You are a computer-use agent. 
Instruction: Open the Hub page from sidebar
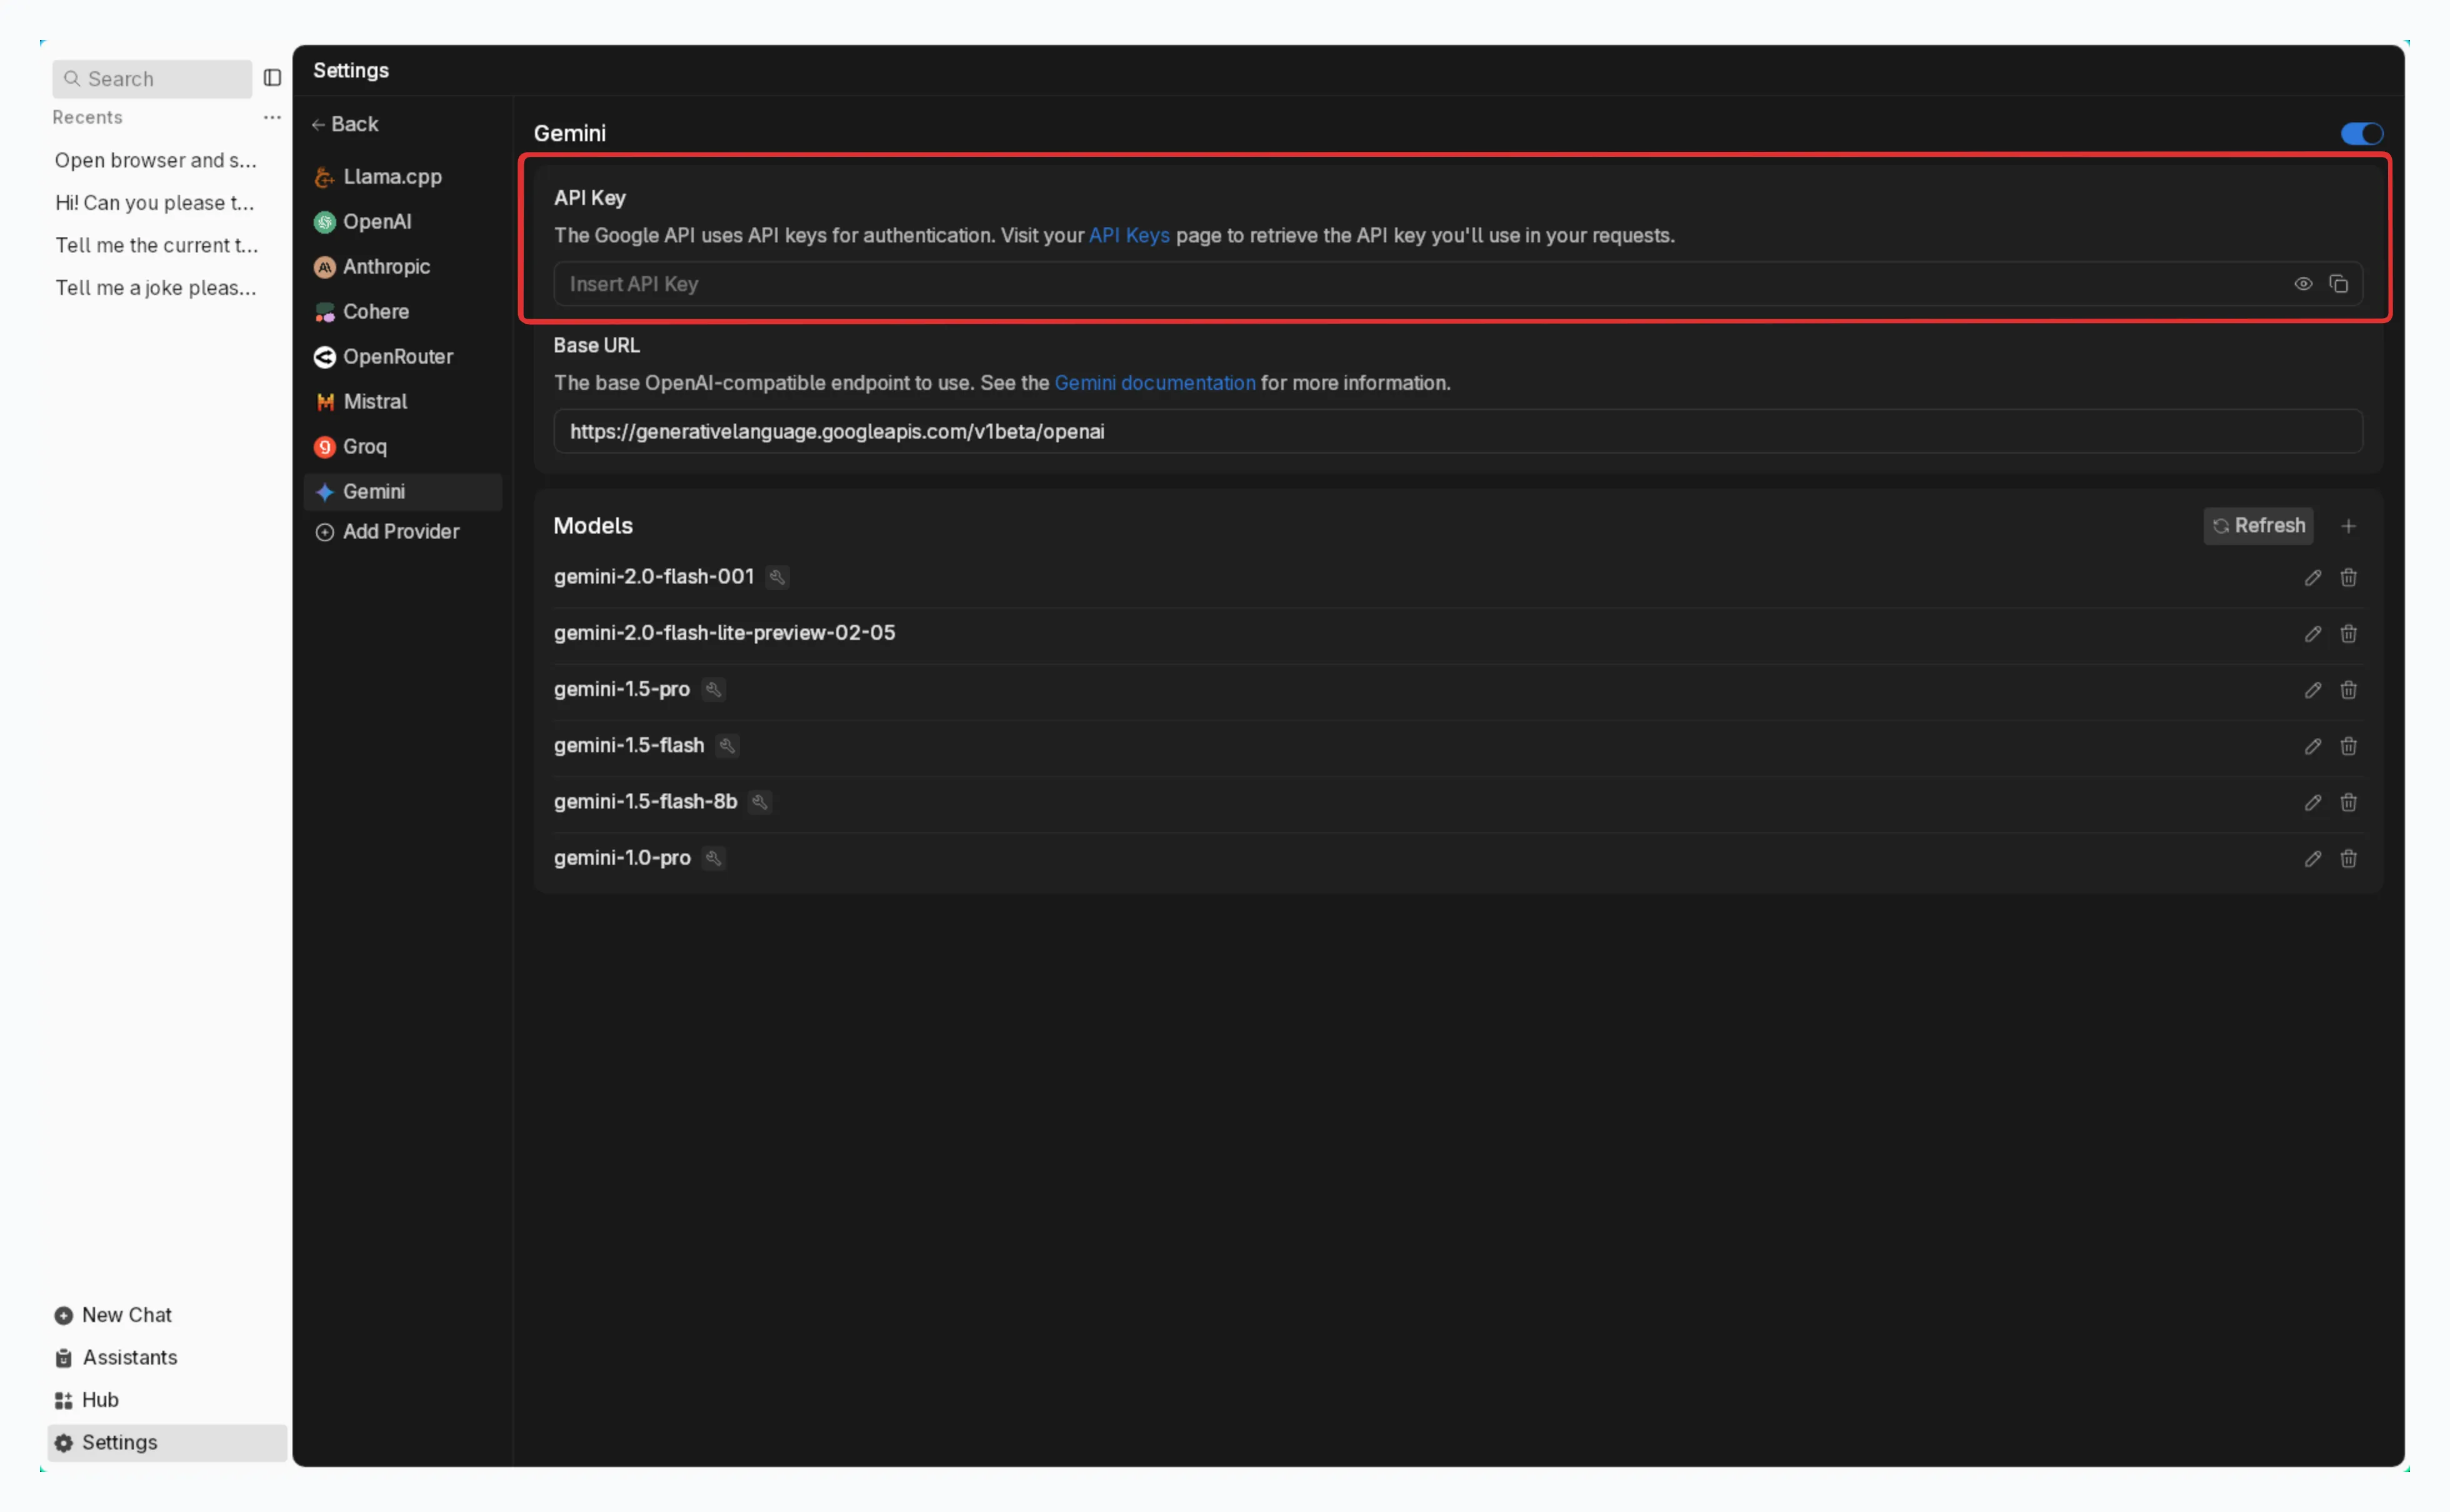pos(99,1400)
